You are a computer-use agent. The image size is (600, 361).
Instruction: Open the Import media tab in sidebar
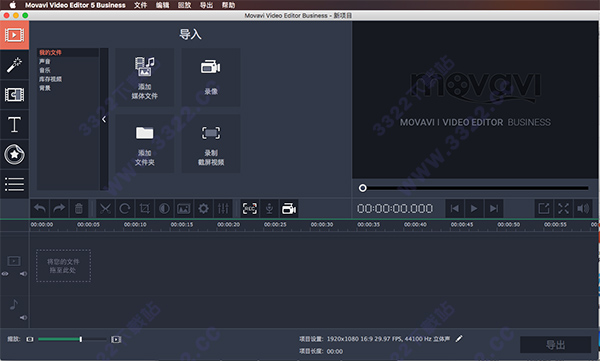[x=15, y=35]
